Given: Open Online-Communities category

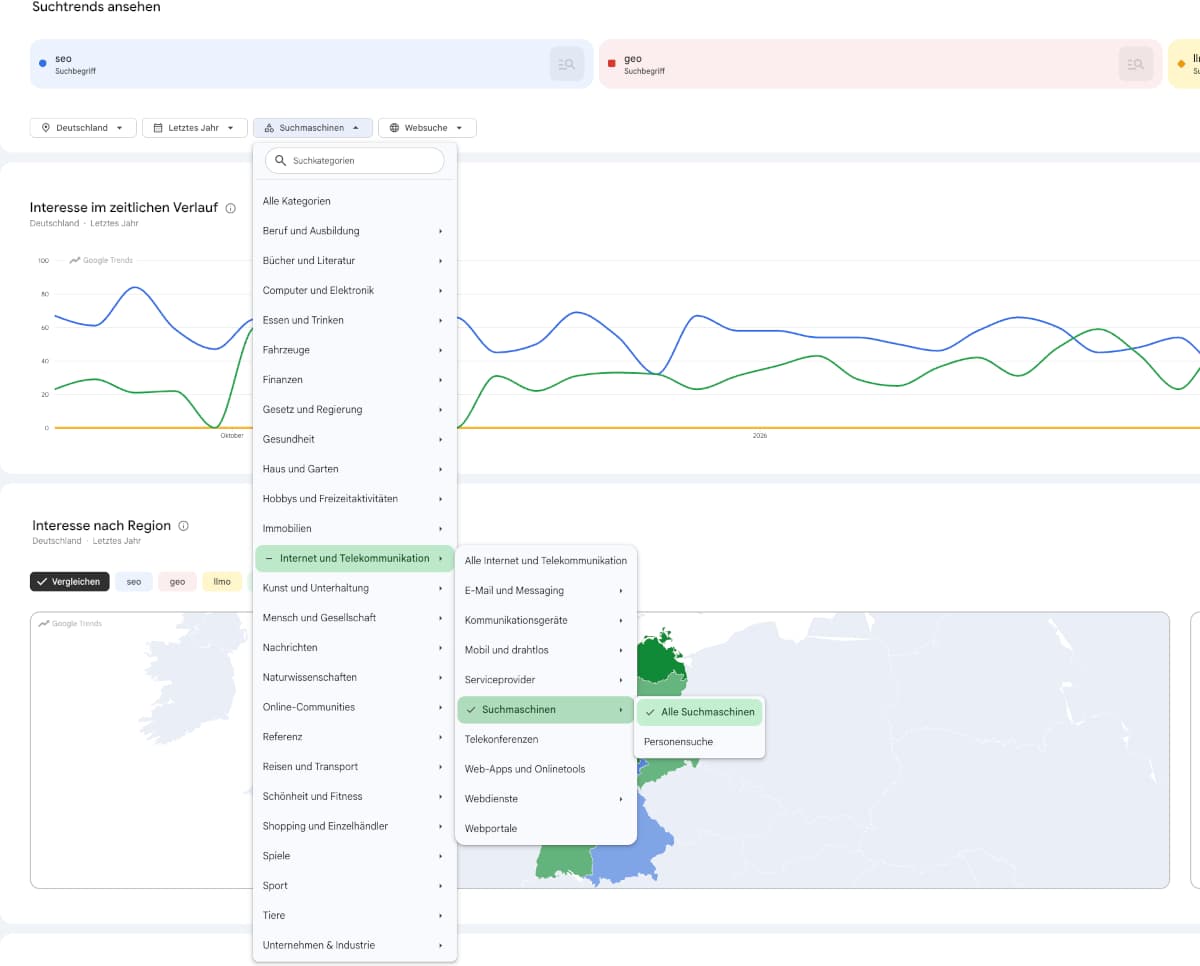Looking at the screenshot, I should coord(355,707).
